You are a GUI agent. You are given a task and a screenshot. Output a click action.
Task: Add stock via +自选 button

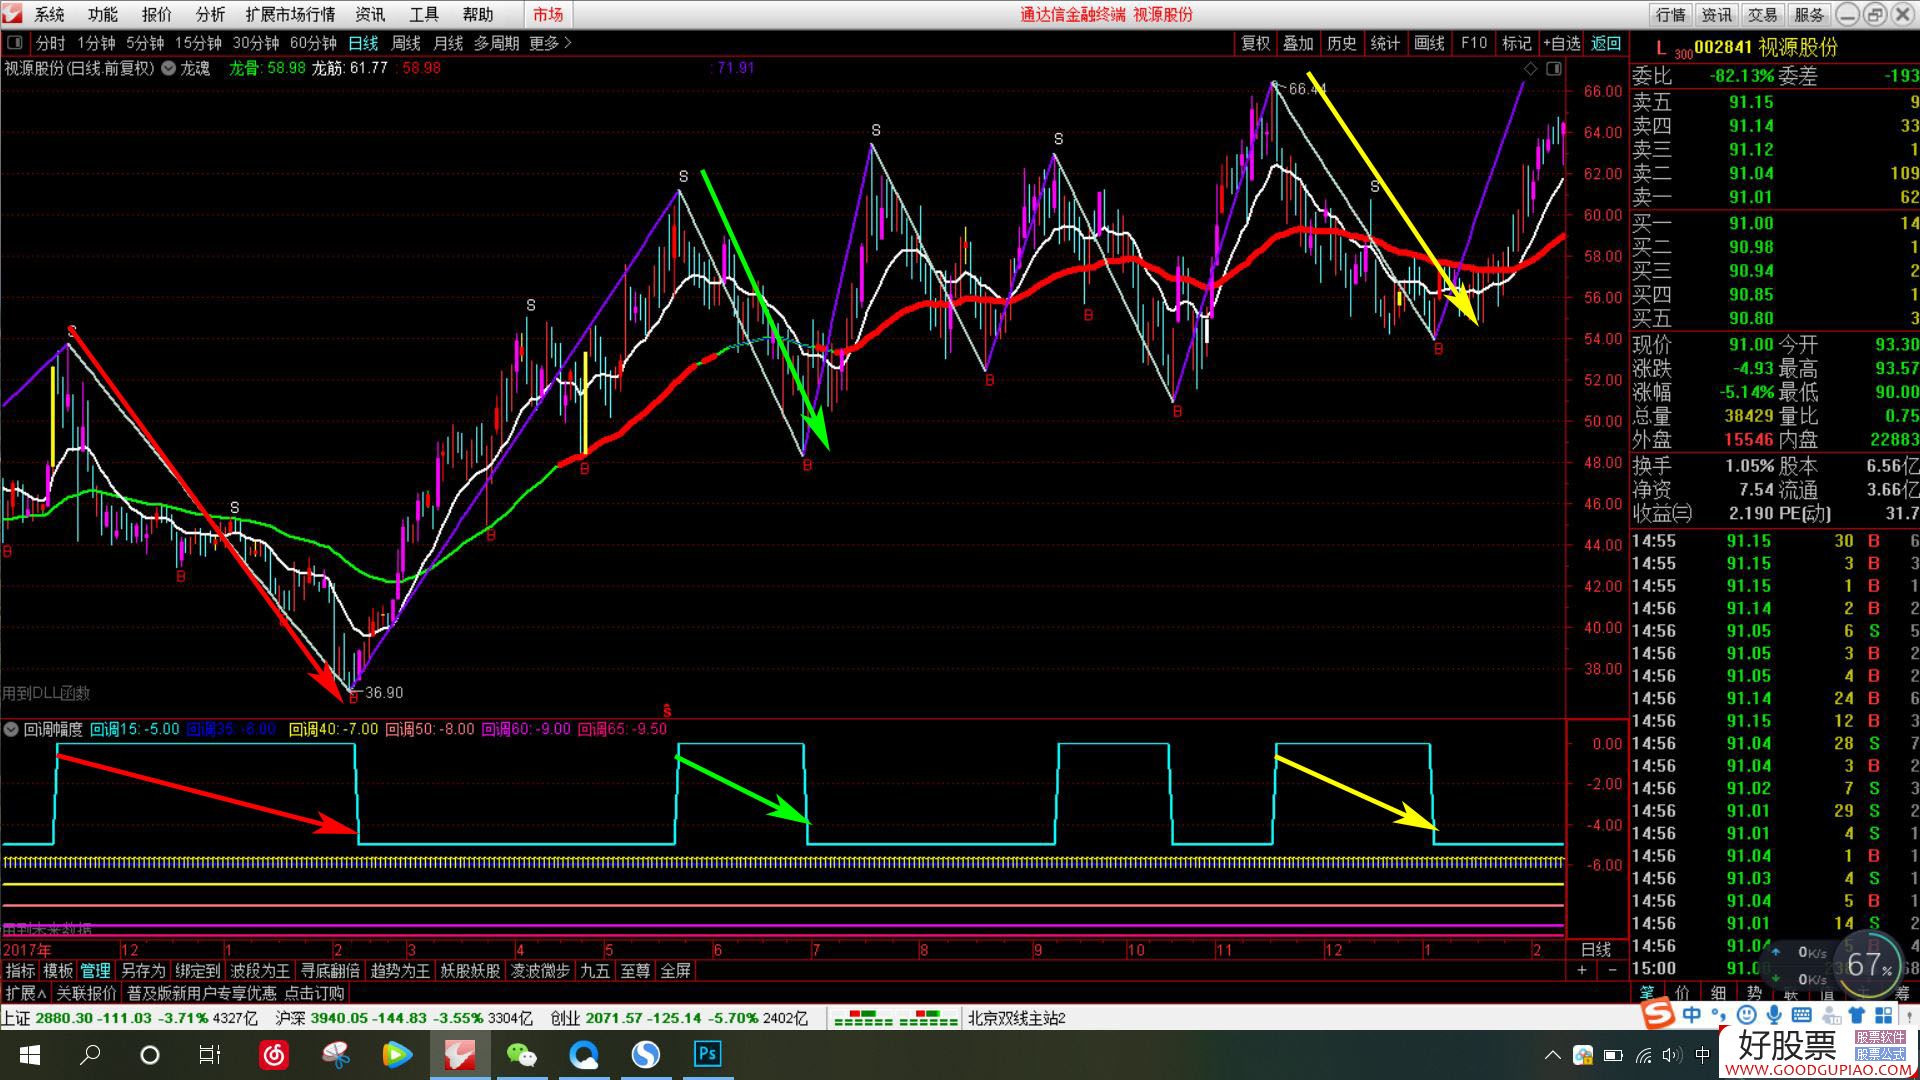pyautogui.click(x=1562, y=43)
